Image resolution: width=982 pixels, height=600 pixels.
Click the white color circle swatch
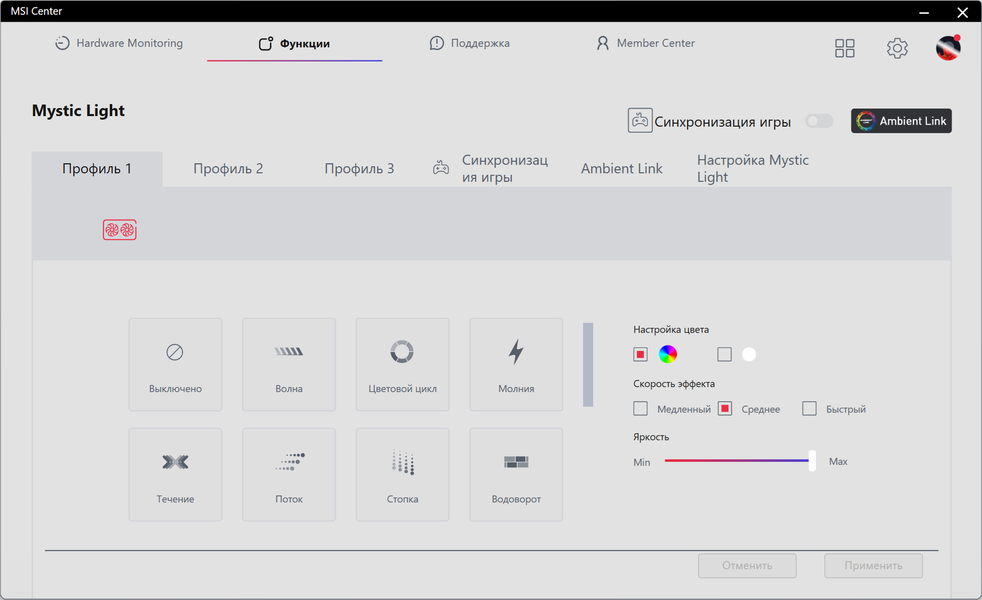coord(748,354)
